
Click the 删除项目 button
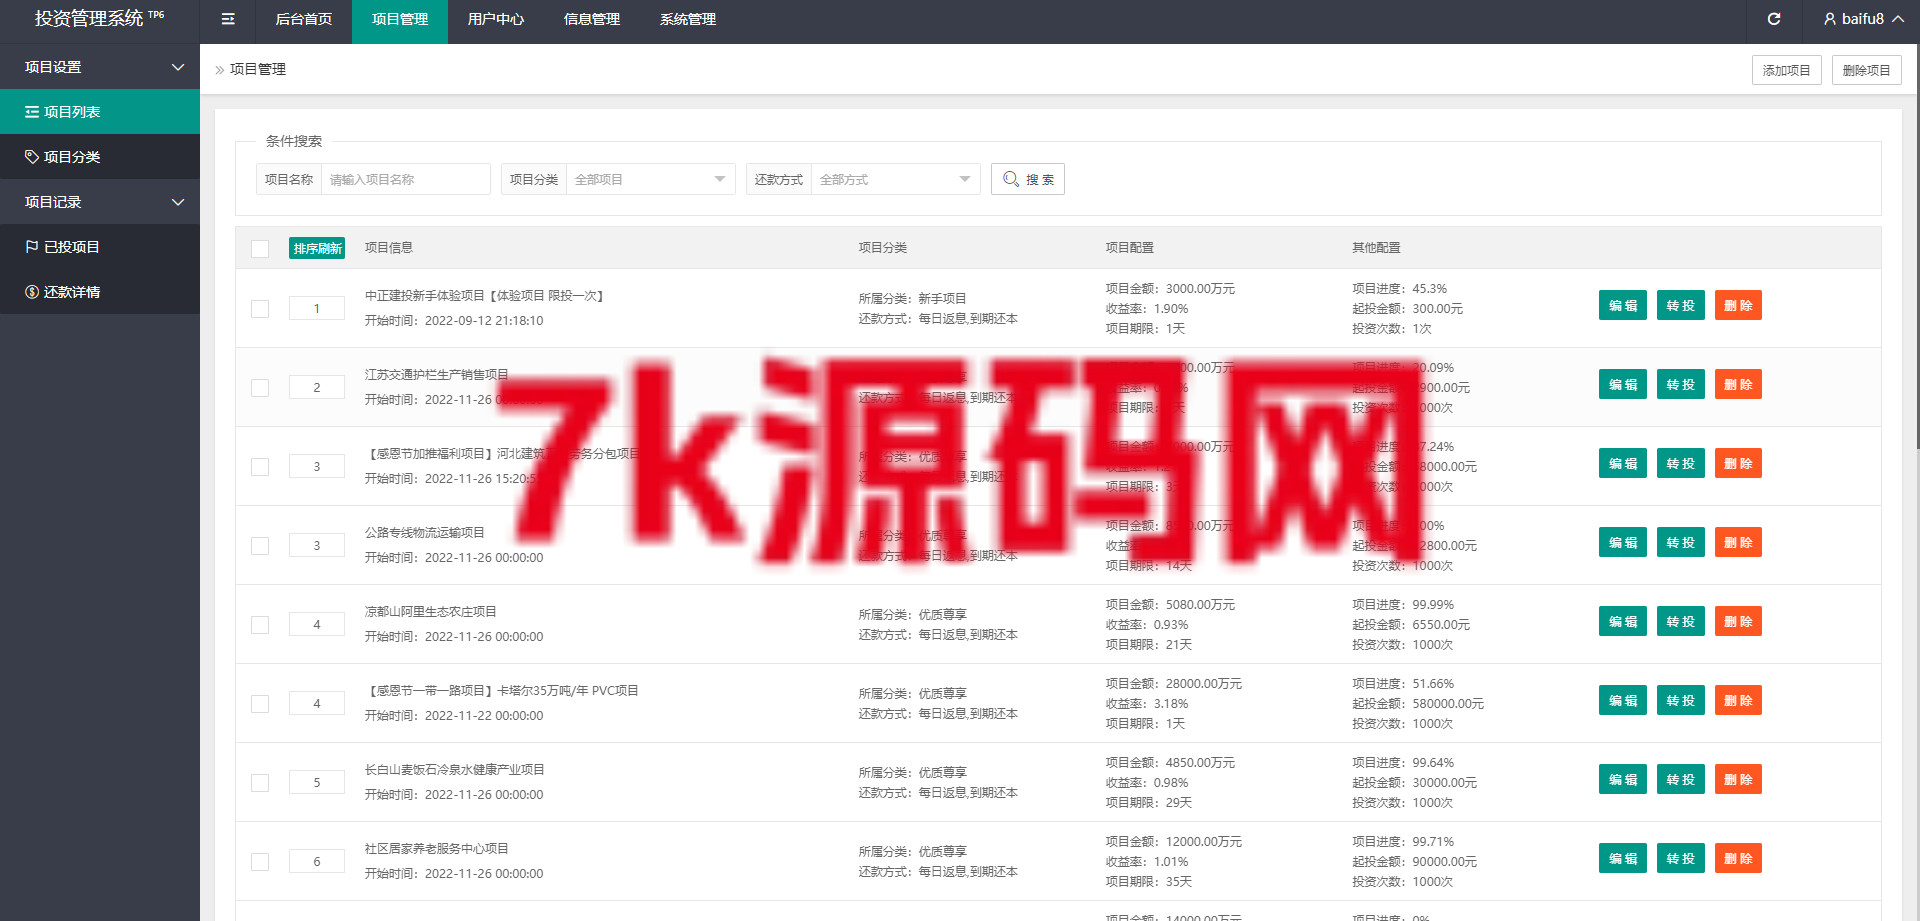click(x=1867, y=70)
